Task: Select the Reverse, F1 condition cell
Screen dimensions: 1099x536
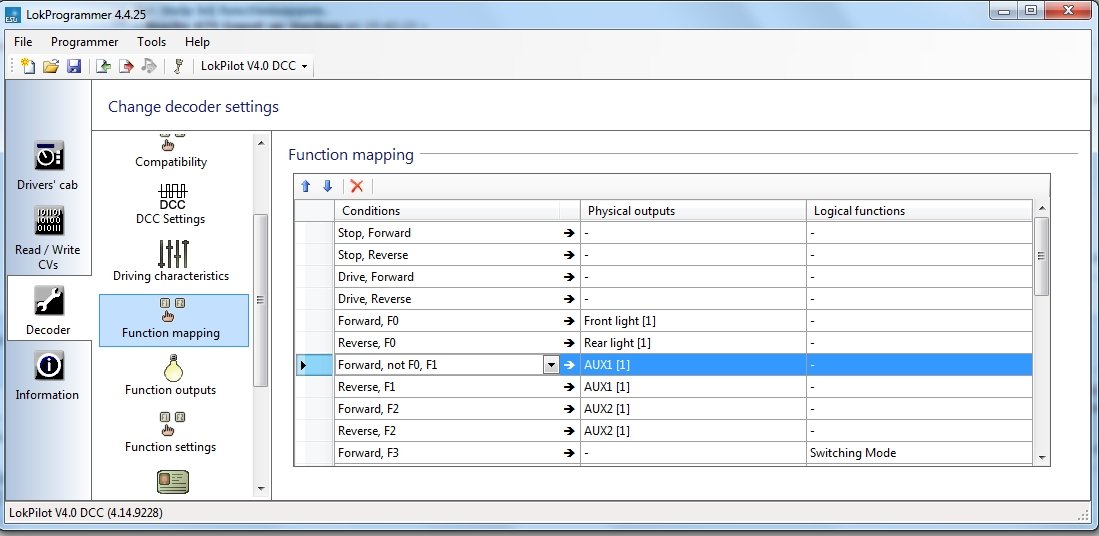Action: click(447, 387)
